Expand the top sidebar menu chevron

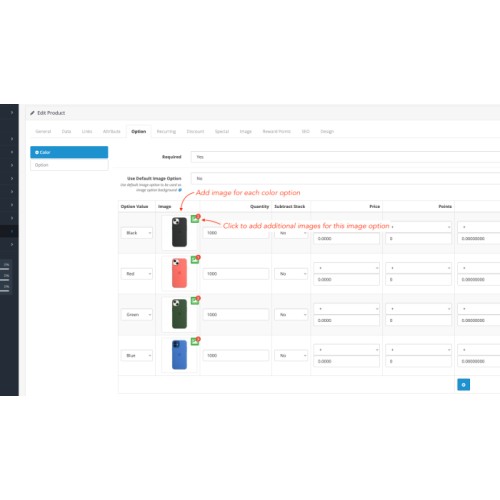pyautogui.click(x=12, y=113)
